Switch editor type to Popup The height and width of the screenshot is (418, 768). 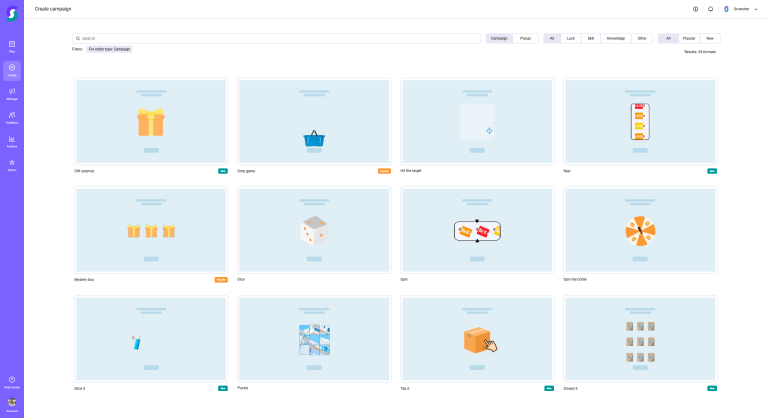(525, 38)
